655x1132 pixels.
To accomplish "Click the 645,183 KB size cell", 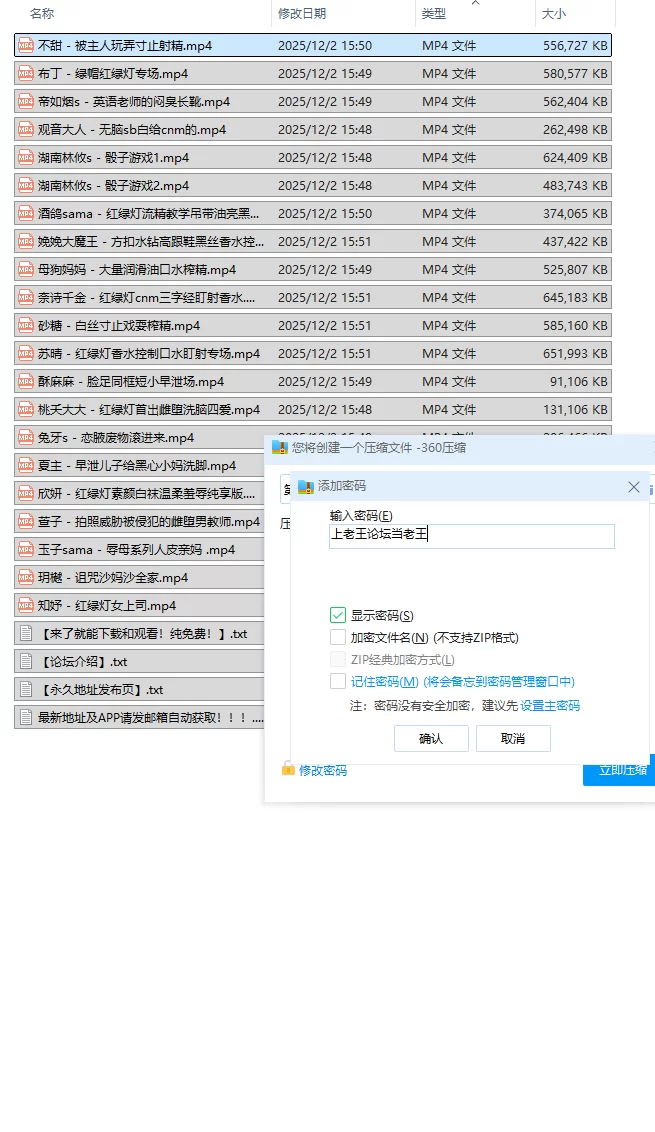I will pyautogui.click(x=576, y=297).
